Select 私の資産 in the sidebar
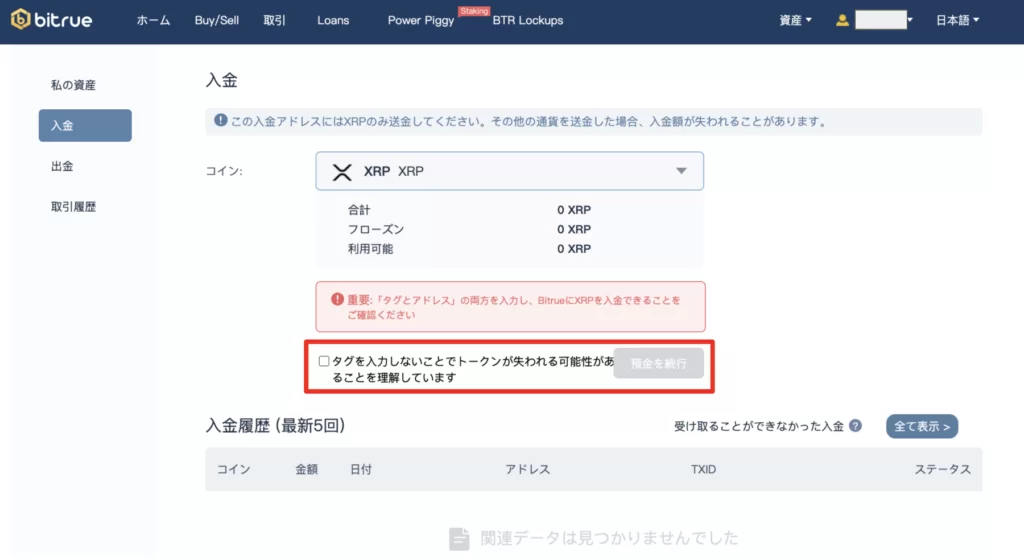1024x560 pixels. 73,85
